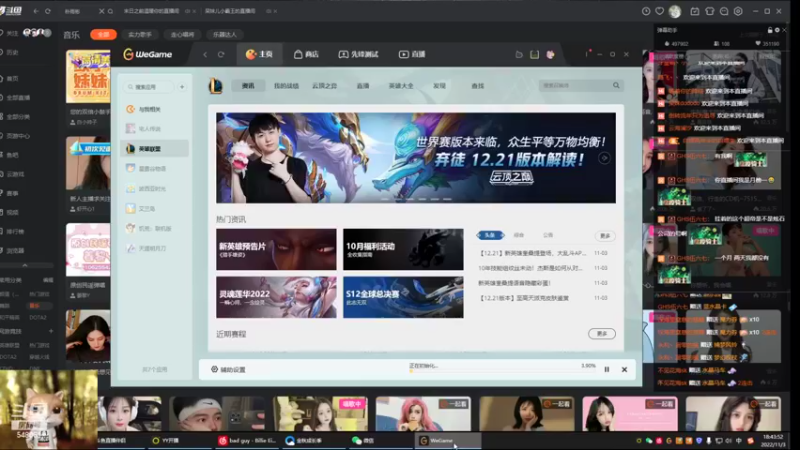Screen dimensions: 800x450
Task: Go back in WeGame navigation
Action: 205,55
